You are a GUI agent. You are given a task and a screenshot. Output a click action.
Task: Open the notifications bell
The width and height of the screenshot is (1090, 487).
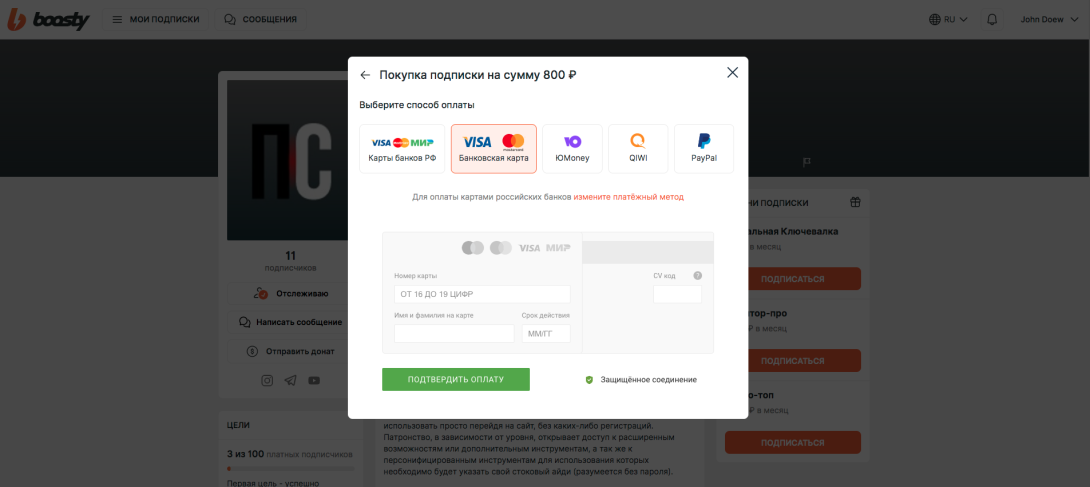[992, 19]
